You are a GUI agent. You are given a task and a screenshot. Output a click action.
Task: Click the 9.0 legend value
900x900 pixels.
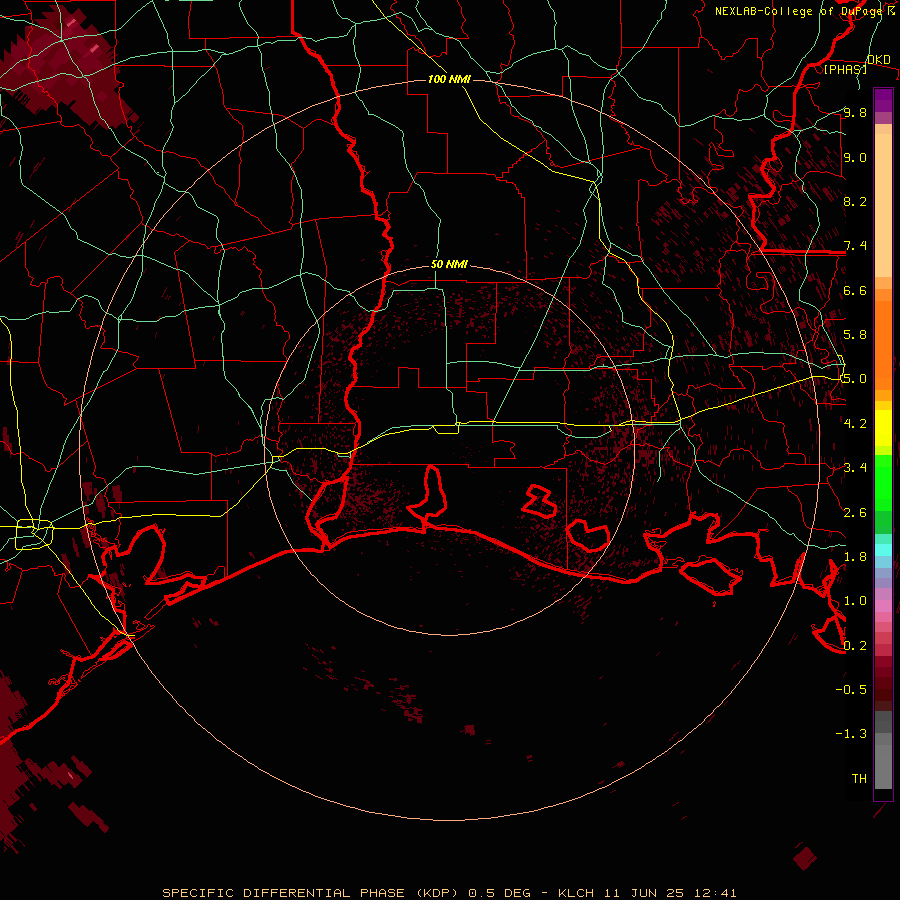pyautogui.click(x=855, y=157)
